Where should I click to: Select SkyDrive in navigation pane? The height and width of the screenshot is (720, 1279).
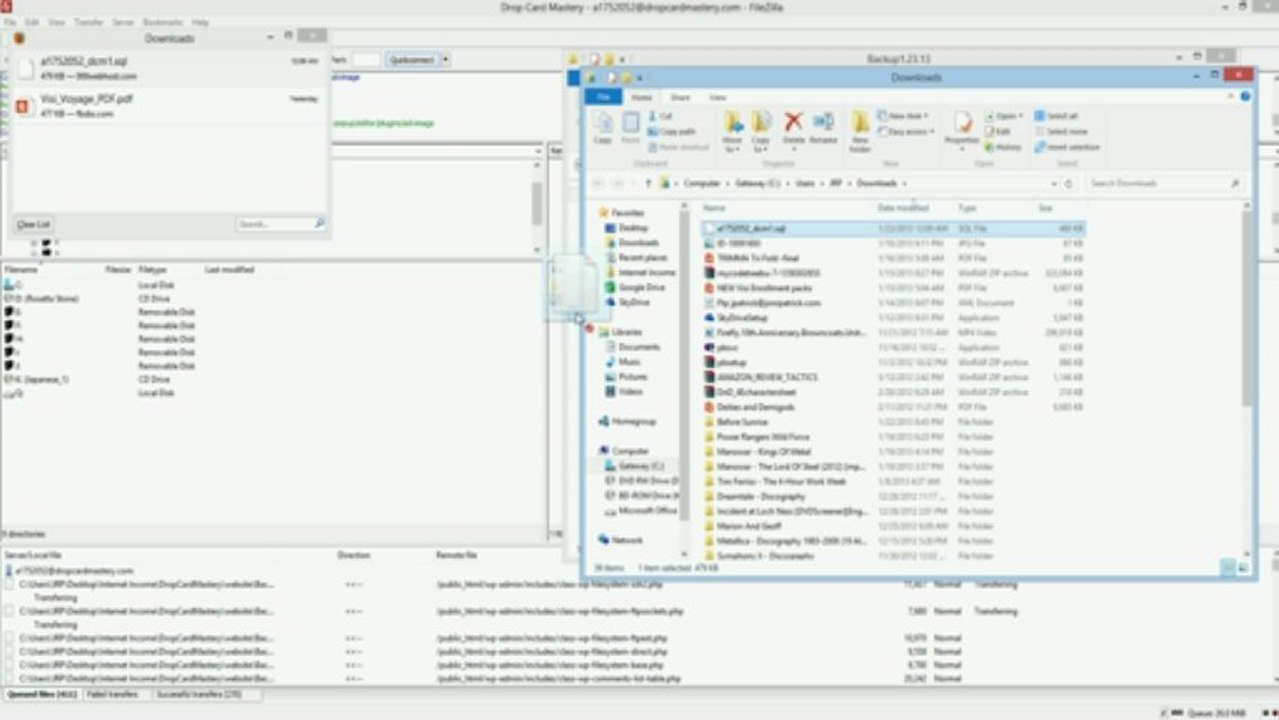point(633,302)
